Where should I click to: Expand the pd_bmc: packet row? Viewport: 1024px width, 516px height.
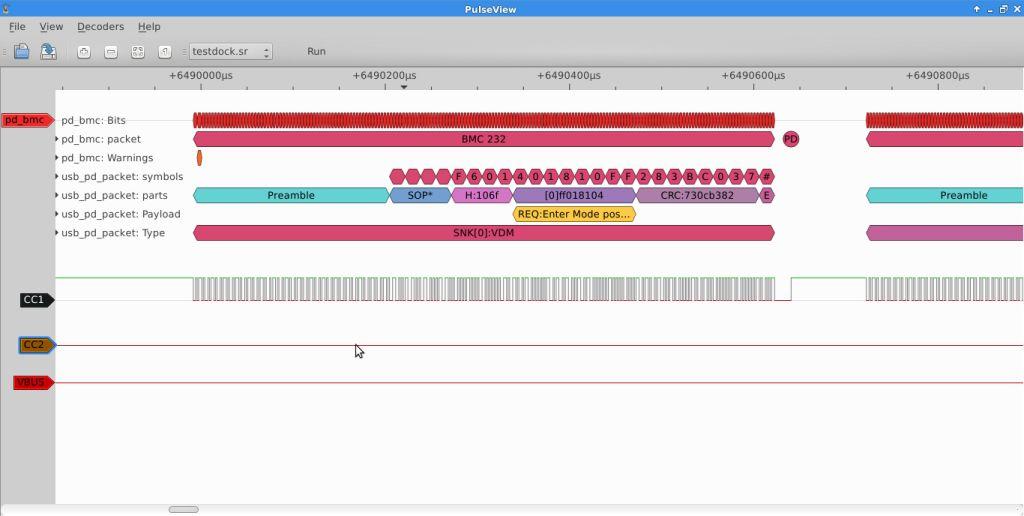point(57,139)
